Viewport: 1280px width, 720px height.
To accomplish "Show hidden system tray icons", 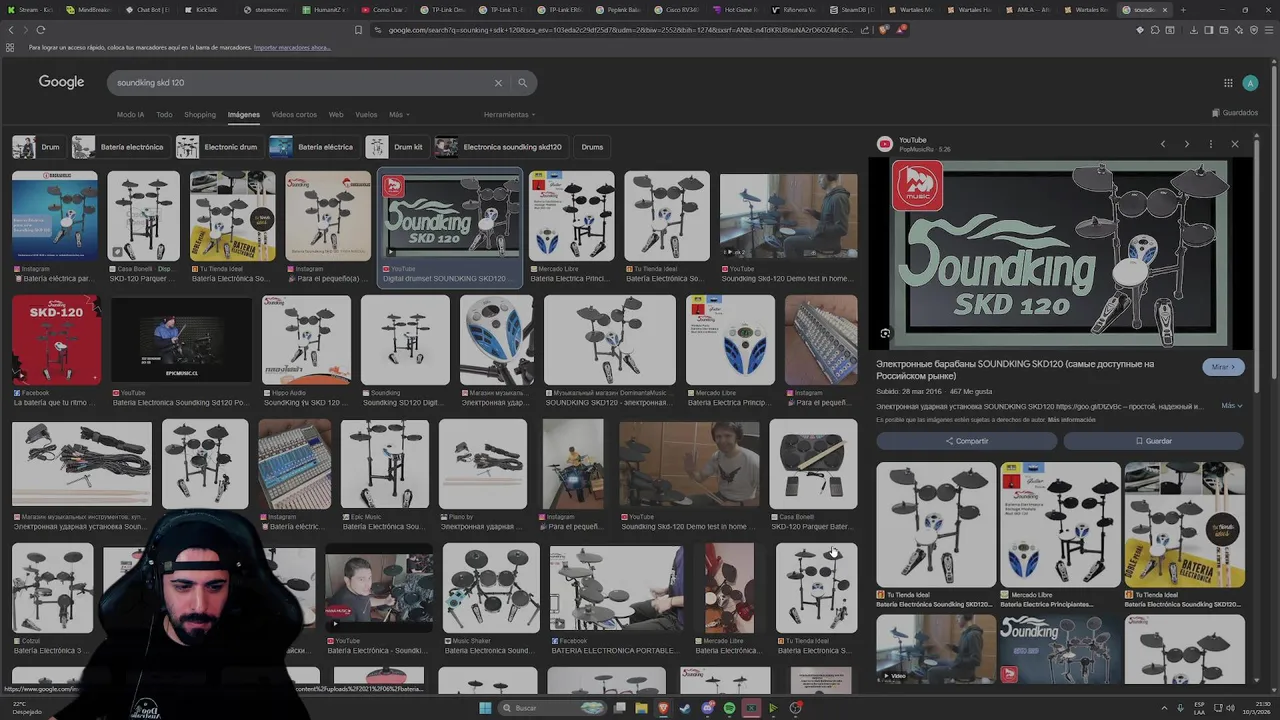I will pyautogui.click(x=1164, y=708).
